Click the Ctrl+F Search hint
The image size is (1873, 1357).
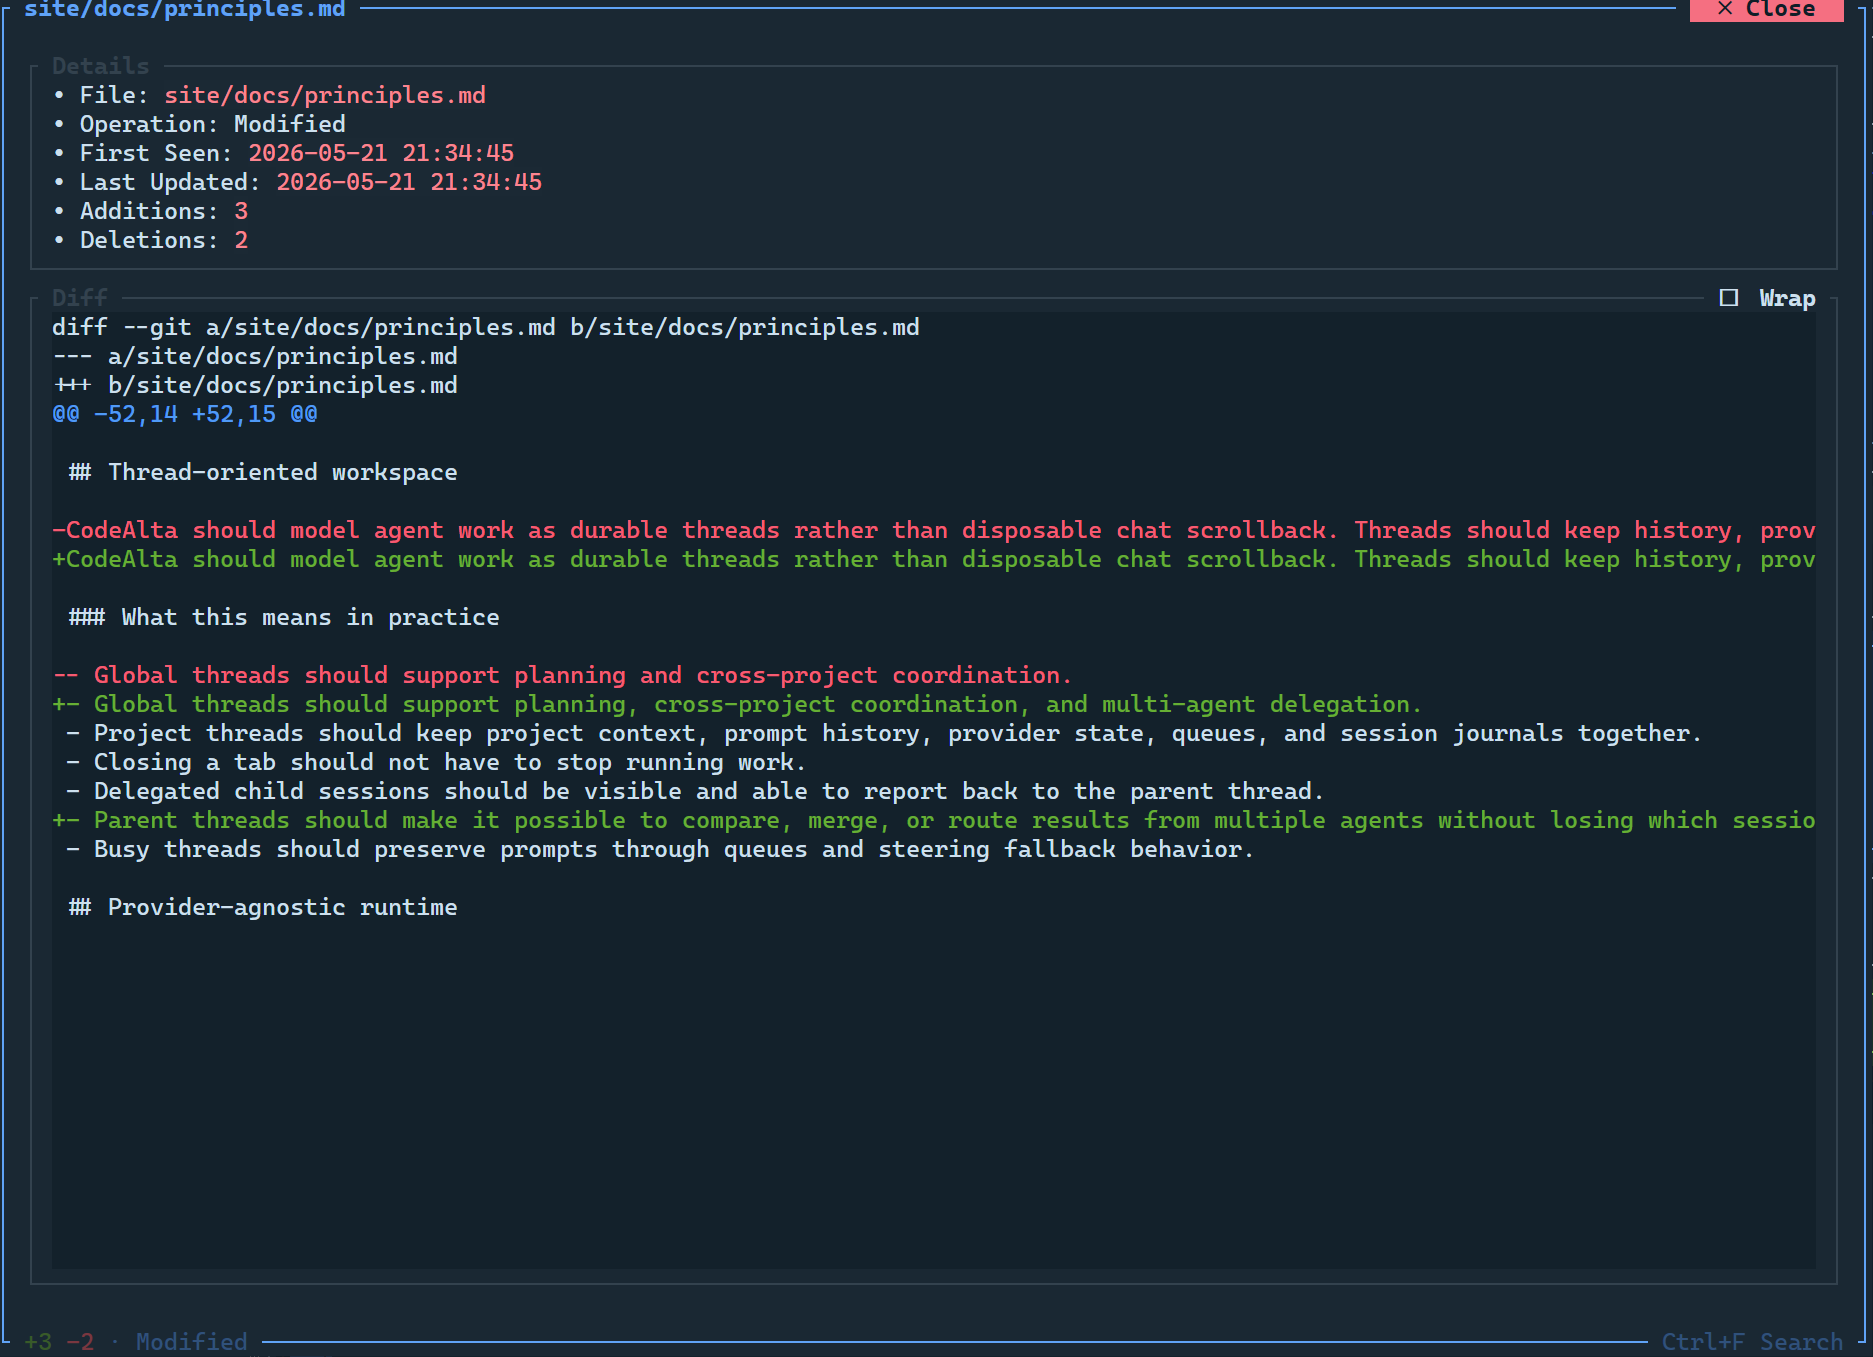1752,1342
